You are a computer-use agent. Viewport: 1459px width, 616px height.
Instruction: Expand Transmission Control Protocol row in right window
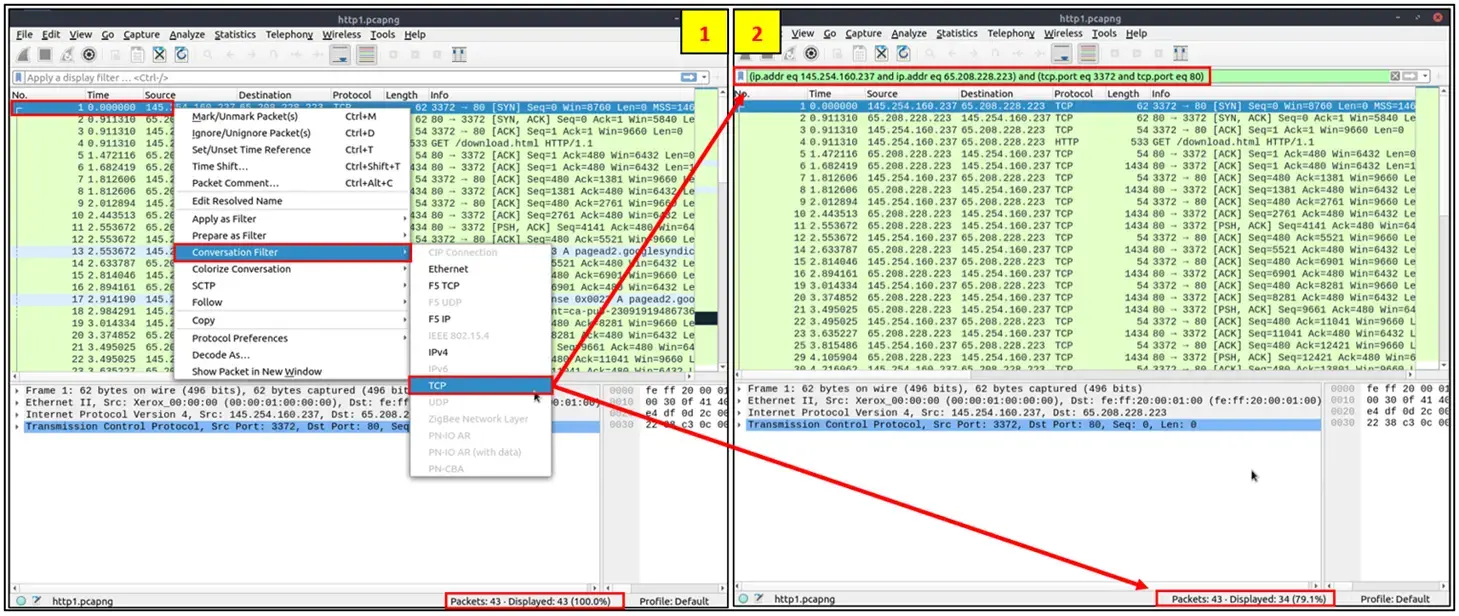tap(741, 424)
